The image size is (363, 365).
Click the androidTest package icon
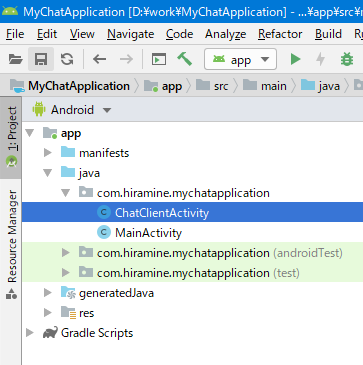[86, 252]
